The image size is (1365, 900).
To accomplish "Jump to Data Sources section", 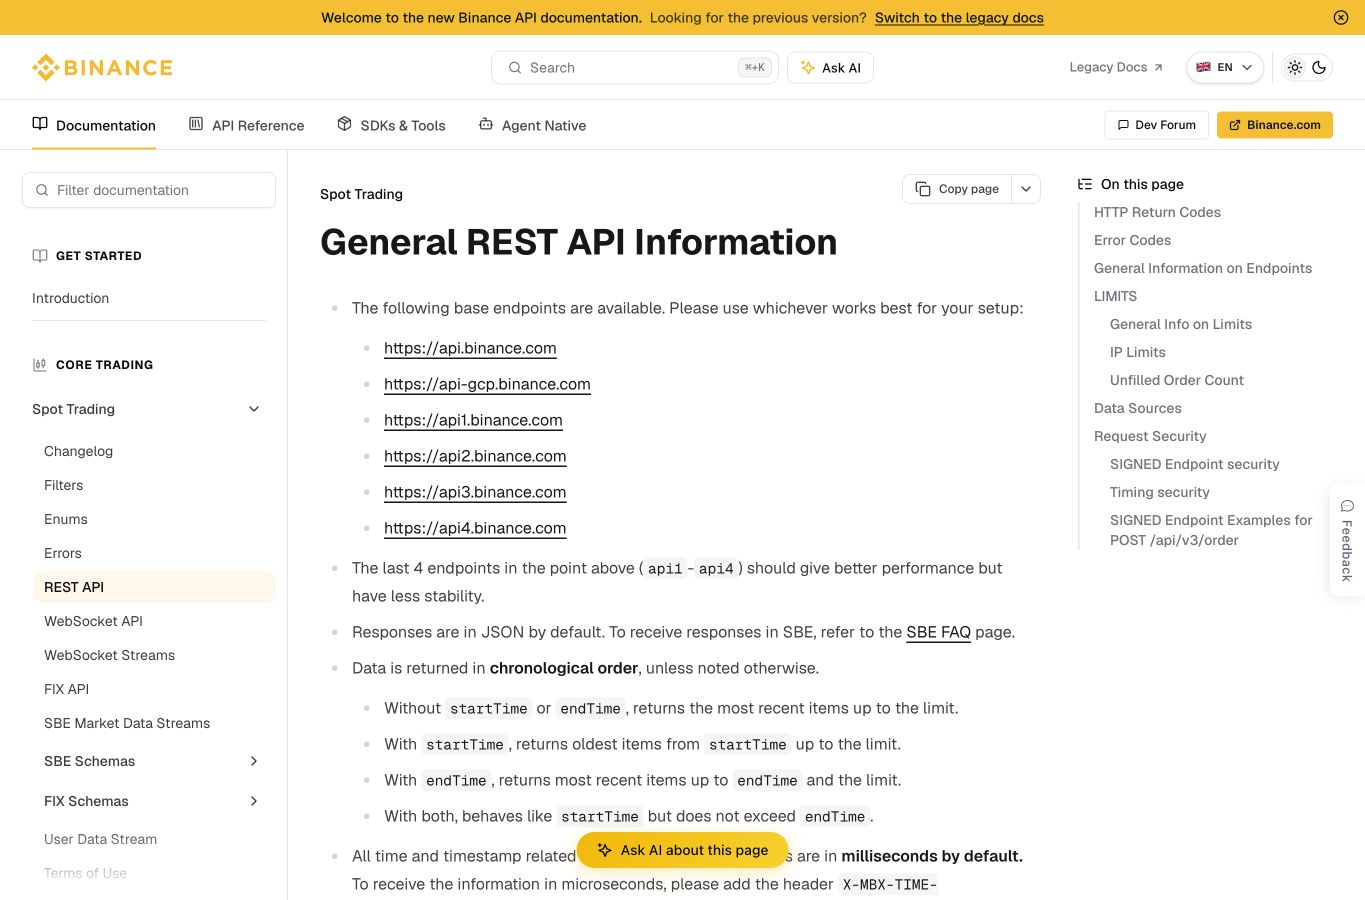I will tap(1138, 408).
